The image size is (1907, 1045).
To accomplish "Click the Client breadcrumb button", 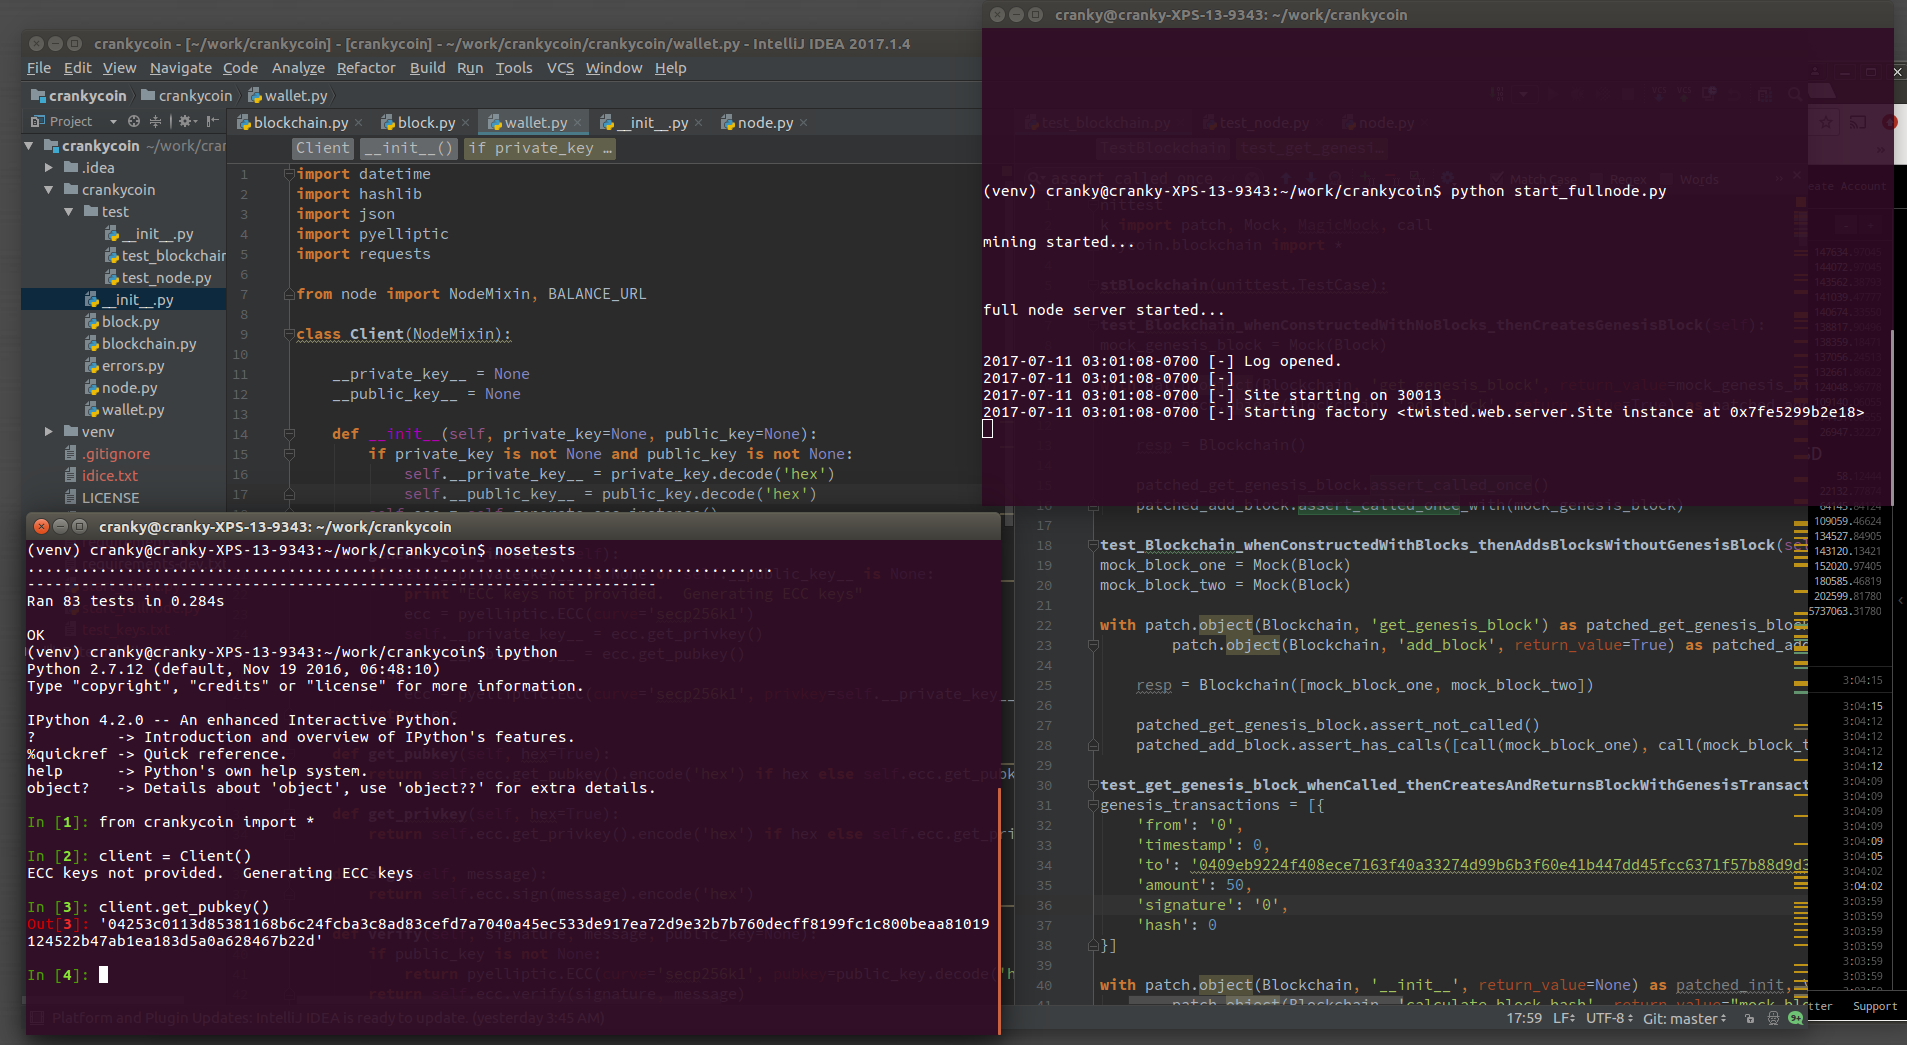I will pos(323,148).
